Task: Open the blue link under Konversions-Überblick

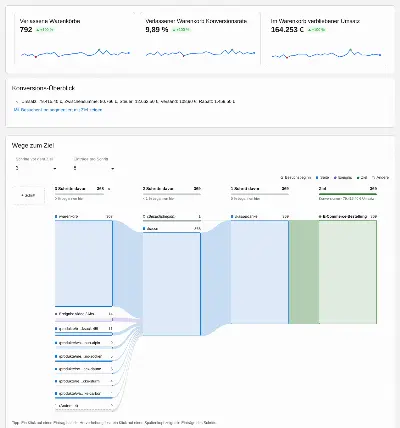Action: coord(58,110)
